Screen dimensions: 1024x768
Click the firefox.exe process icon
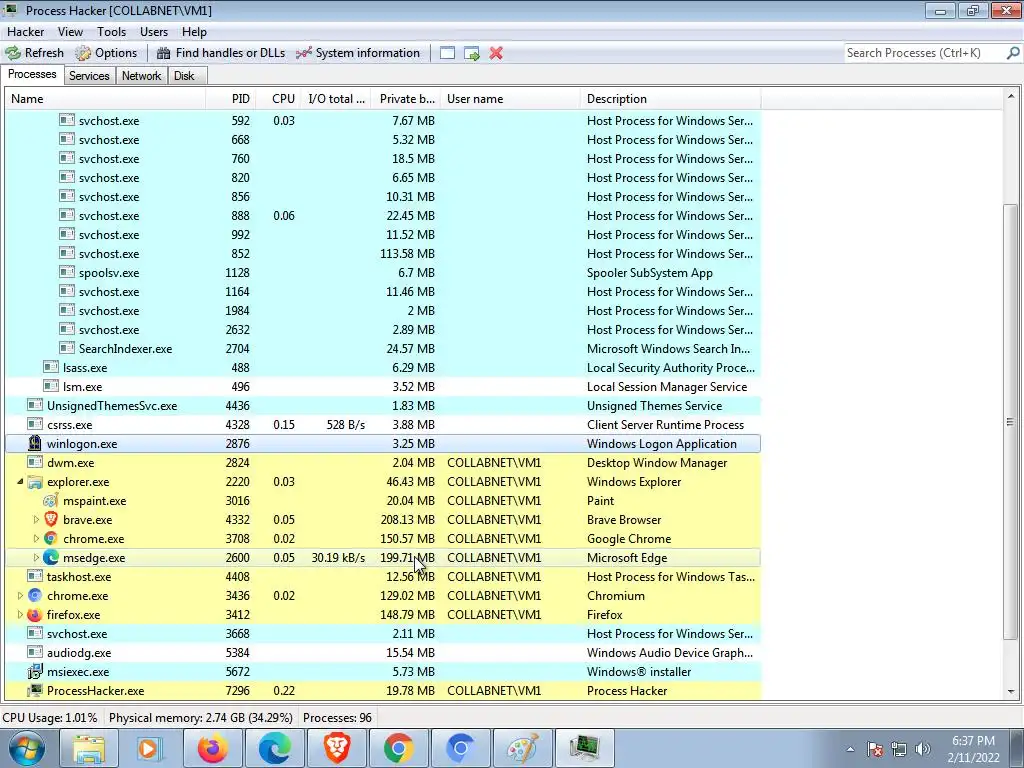35,615
